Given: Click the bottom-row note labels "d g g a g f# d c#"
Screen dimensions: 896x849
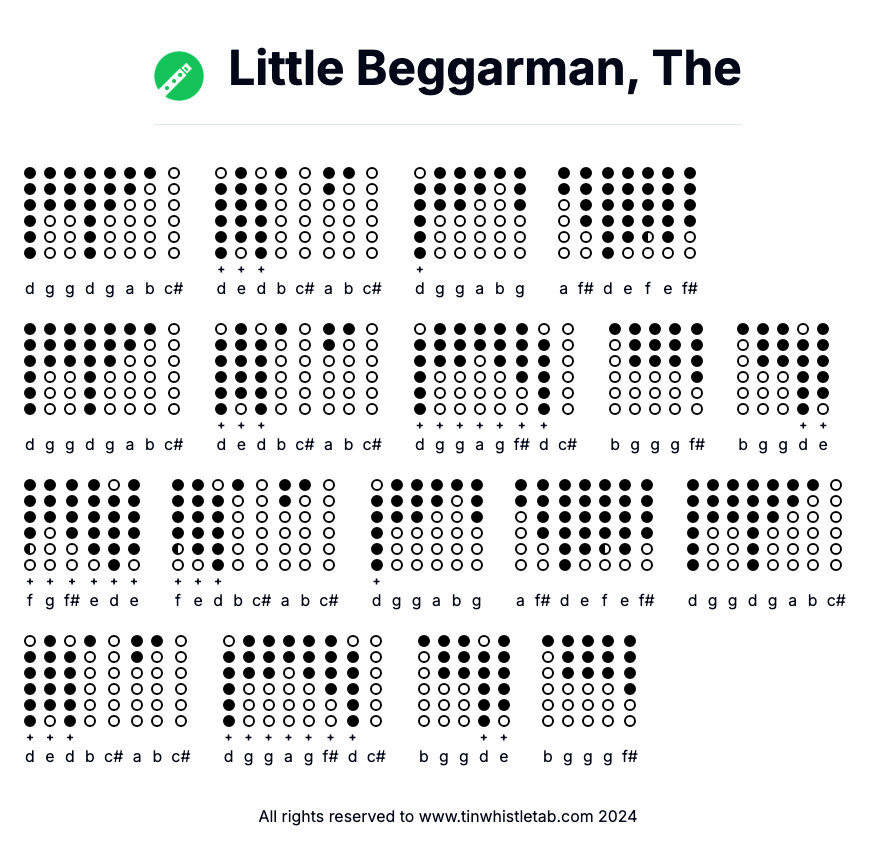Looking at the screenshot, I should 302,757.
